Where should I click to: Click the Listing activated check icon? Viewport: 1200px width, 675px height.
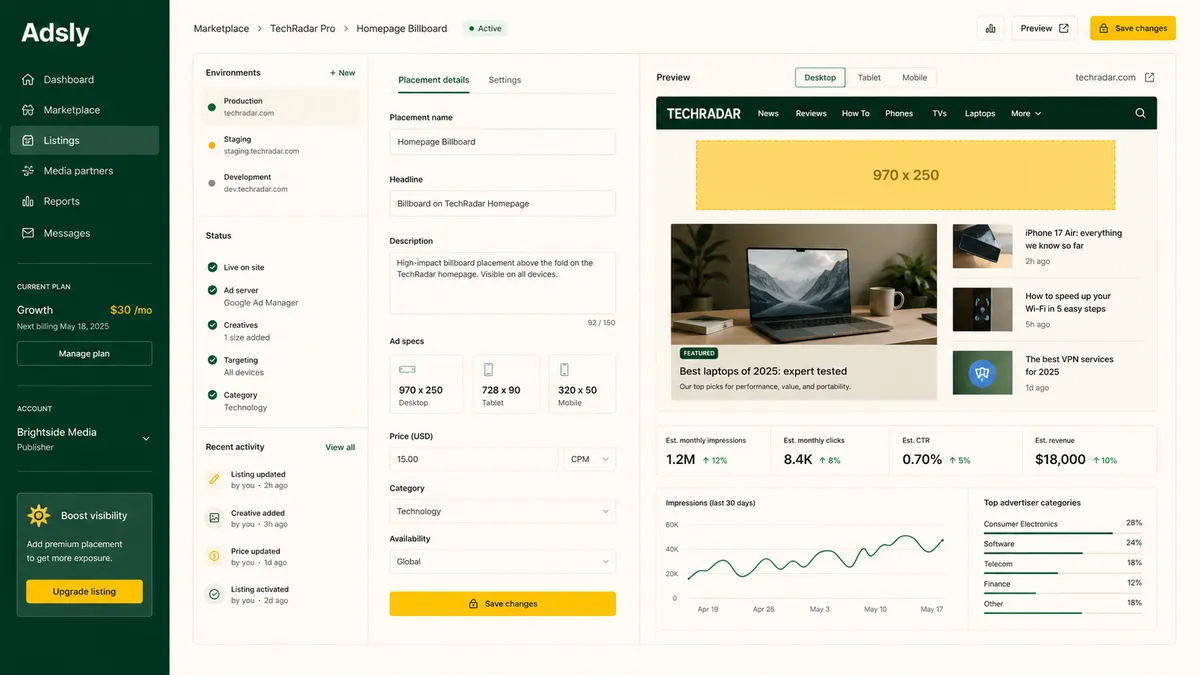(x=214, y=594)
